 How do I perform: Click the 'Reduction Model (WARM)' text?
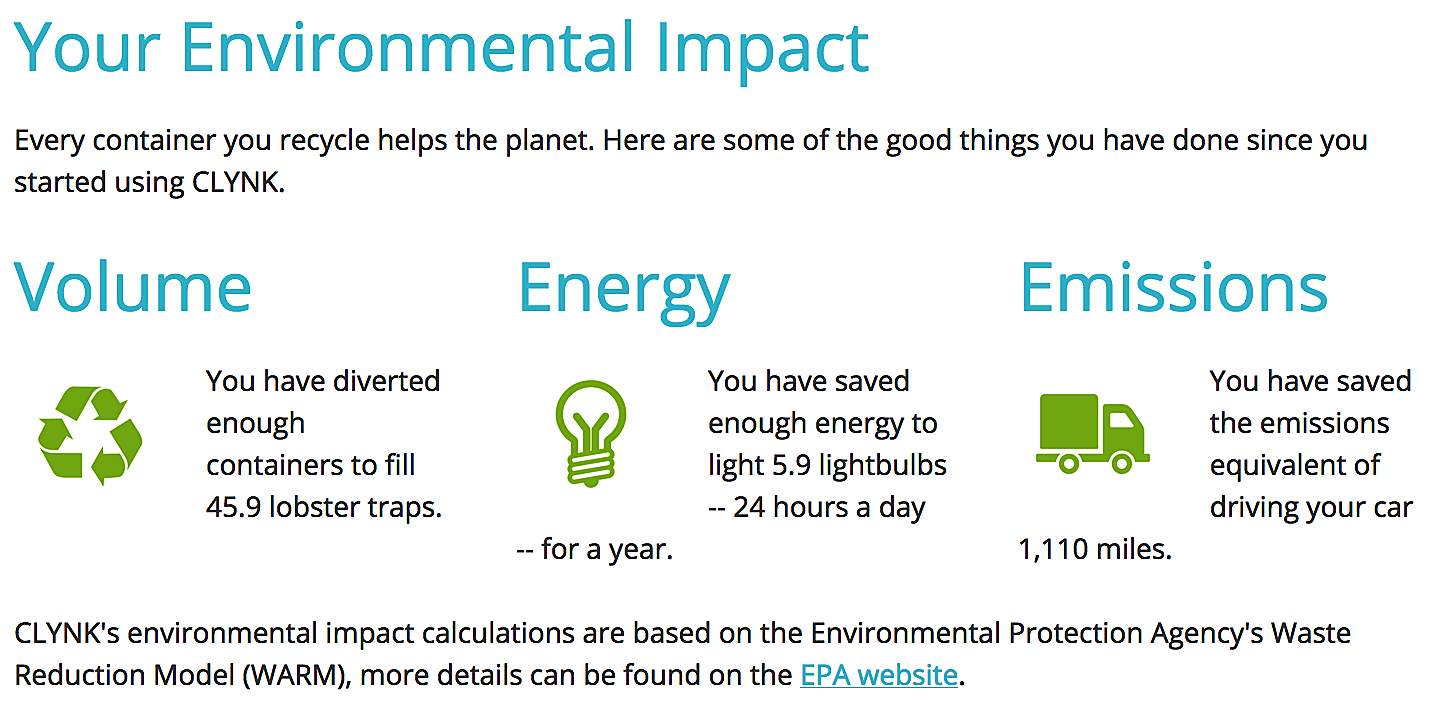tap(180, 675)
